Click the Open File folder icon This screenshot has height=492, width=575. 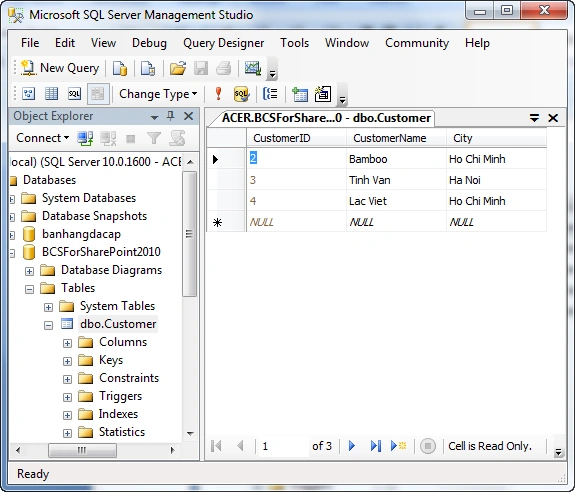point(178,68)
